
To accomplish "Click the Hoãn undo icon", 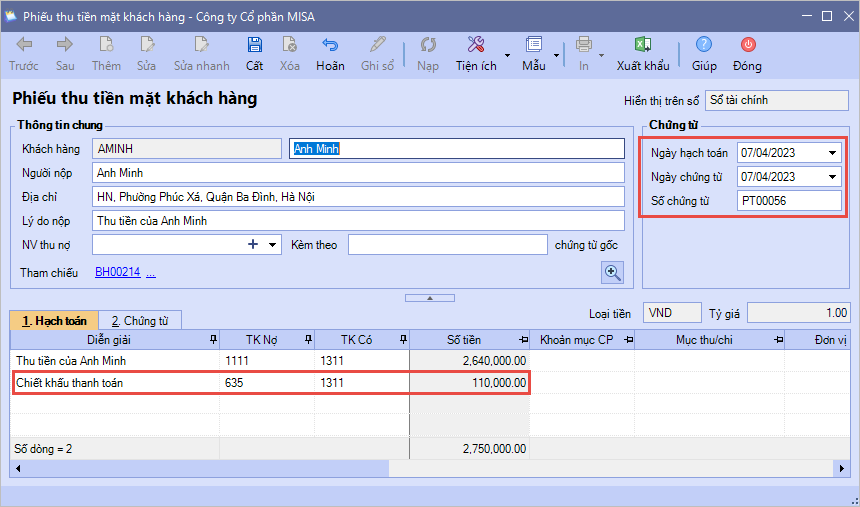I will pos(330,45).
